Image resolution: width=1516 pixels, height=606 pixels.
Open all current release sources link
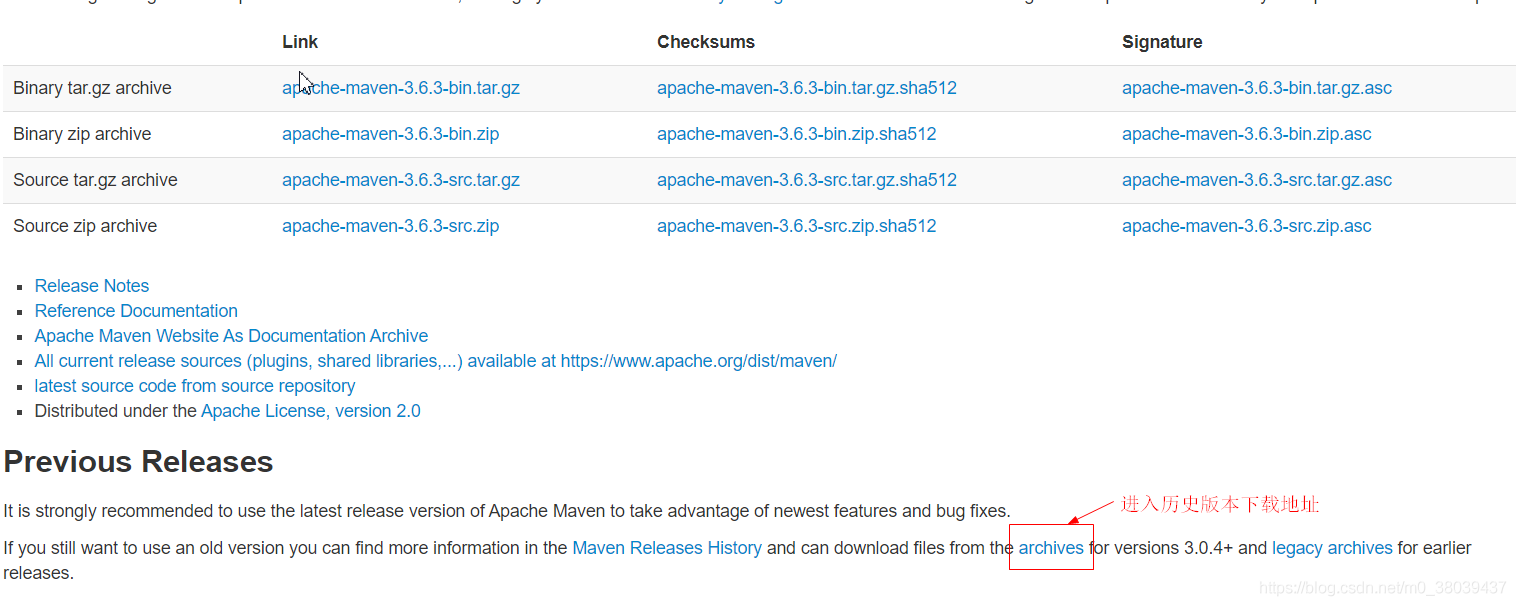pyautogui.click(x=436, y=361)
